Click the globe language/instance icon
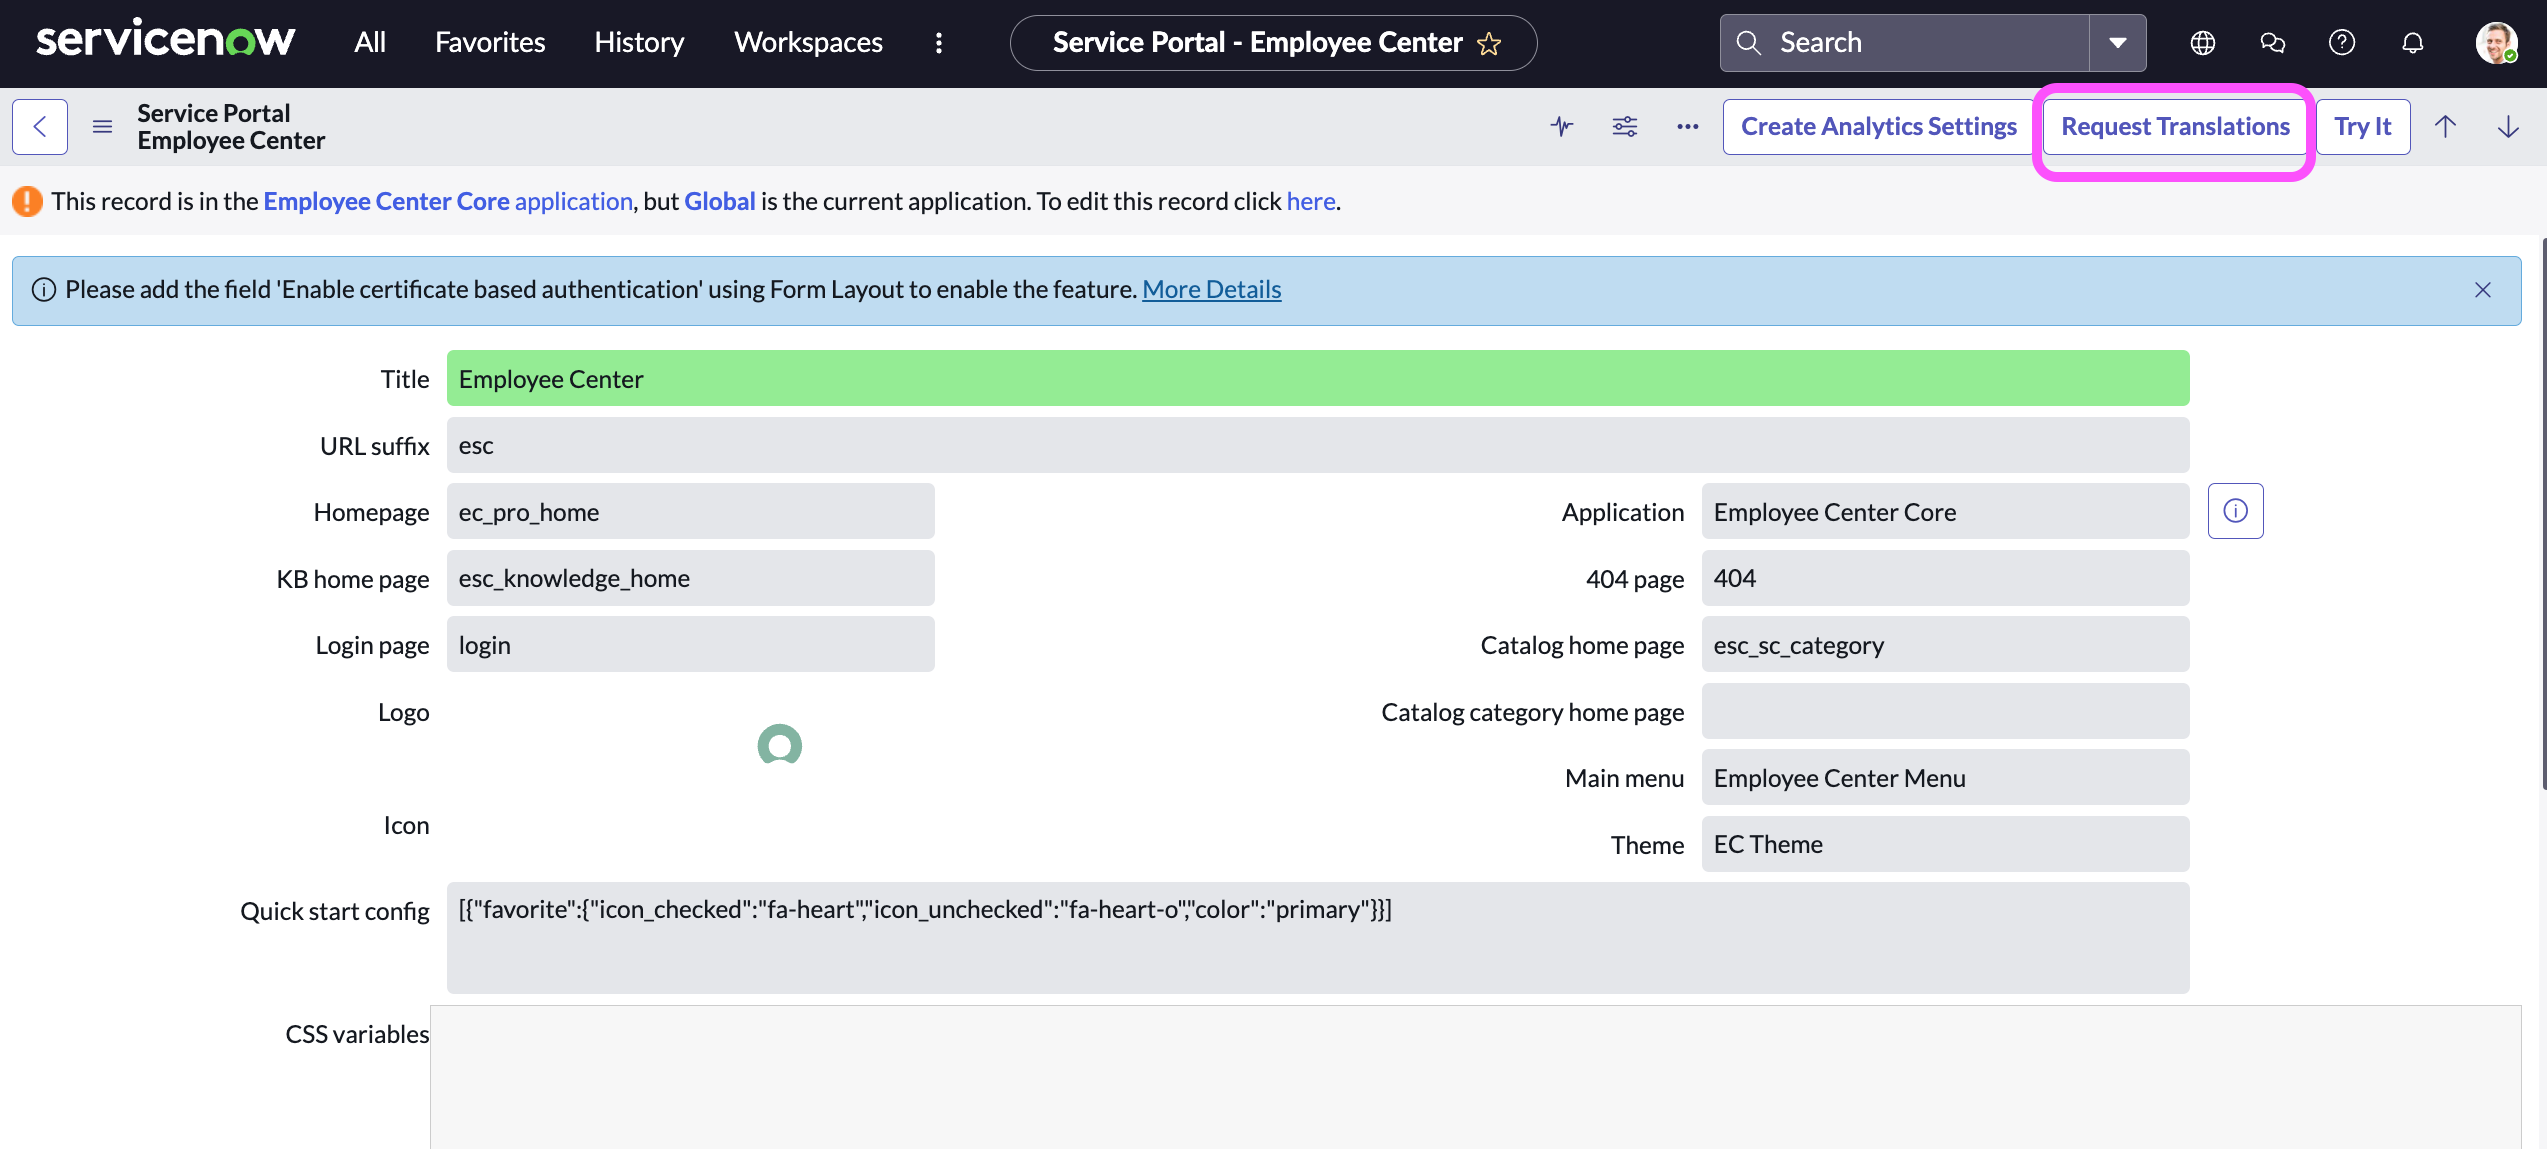 point(2202,42)
